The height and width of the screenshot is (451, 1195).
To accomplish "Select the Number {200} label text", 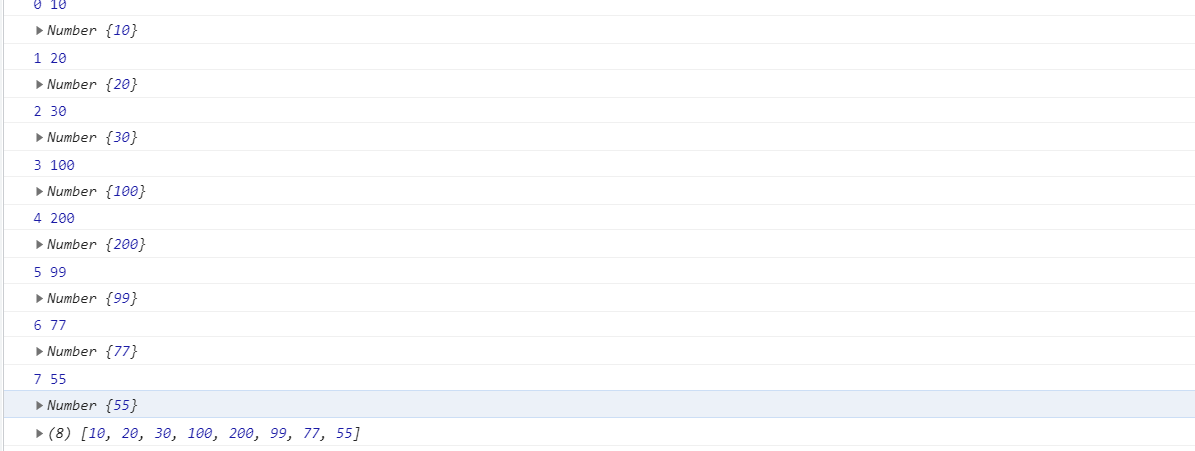I will coord(96,245).
